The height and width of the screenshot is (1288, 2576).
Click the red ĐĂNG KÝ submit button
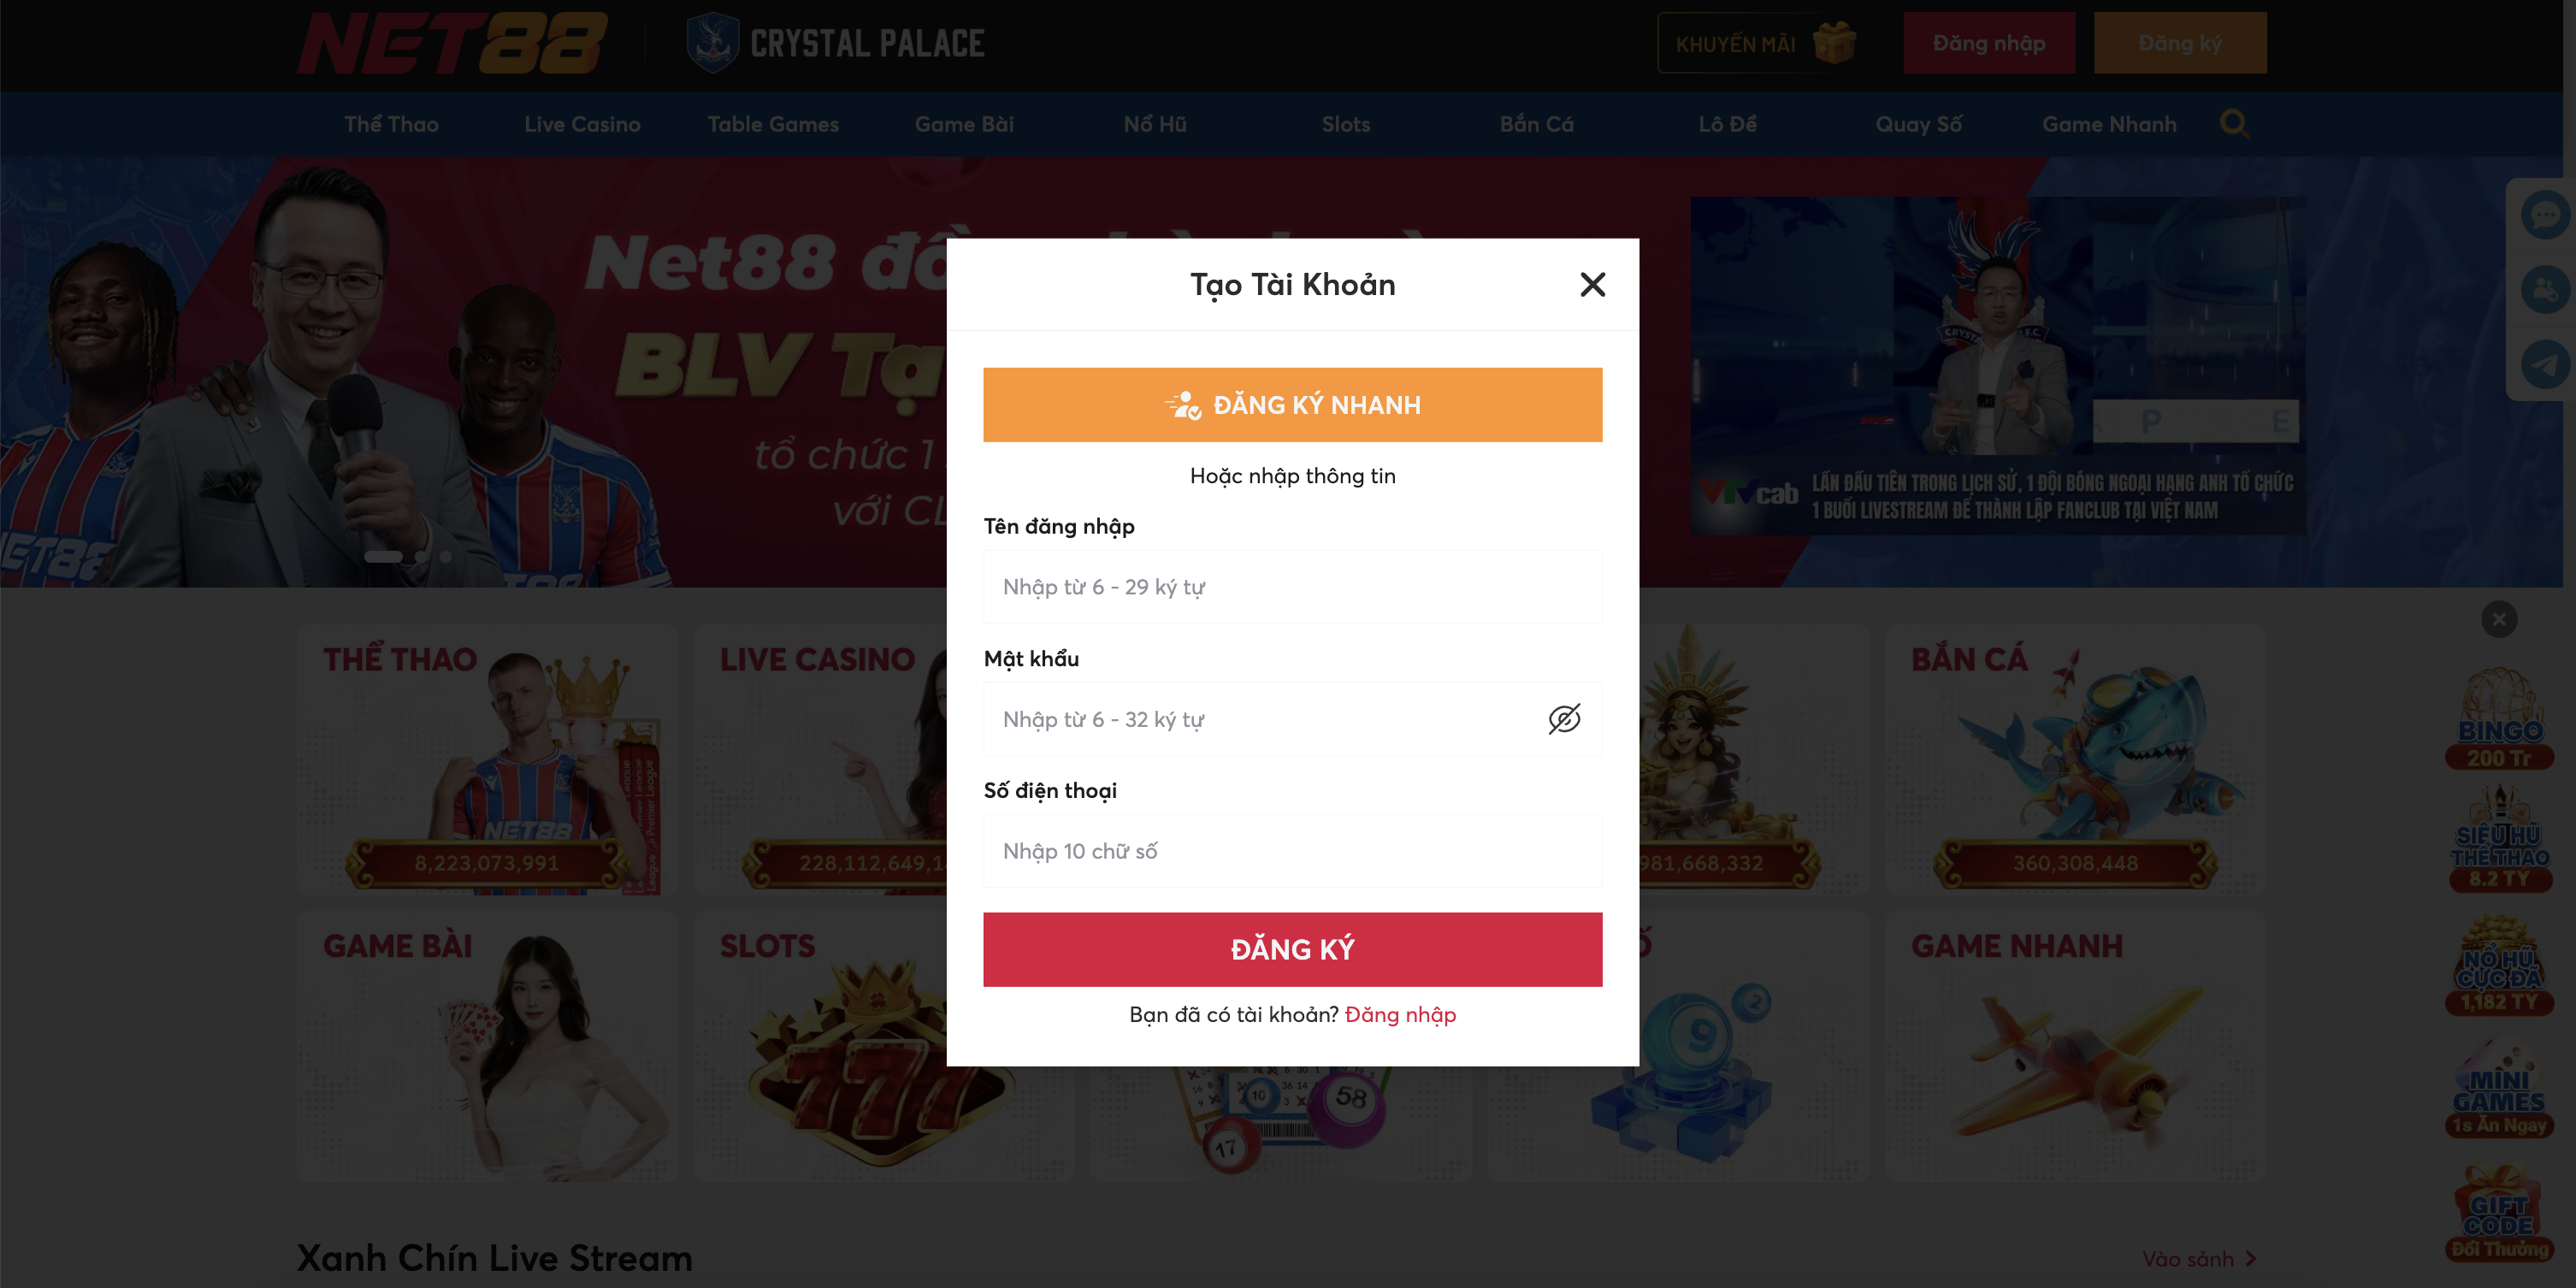click(1292, 949)
